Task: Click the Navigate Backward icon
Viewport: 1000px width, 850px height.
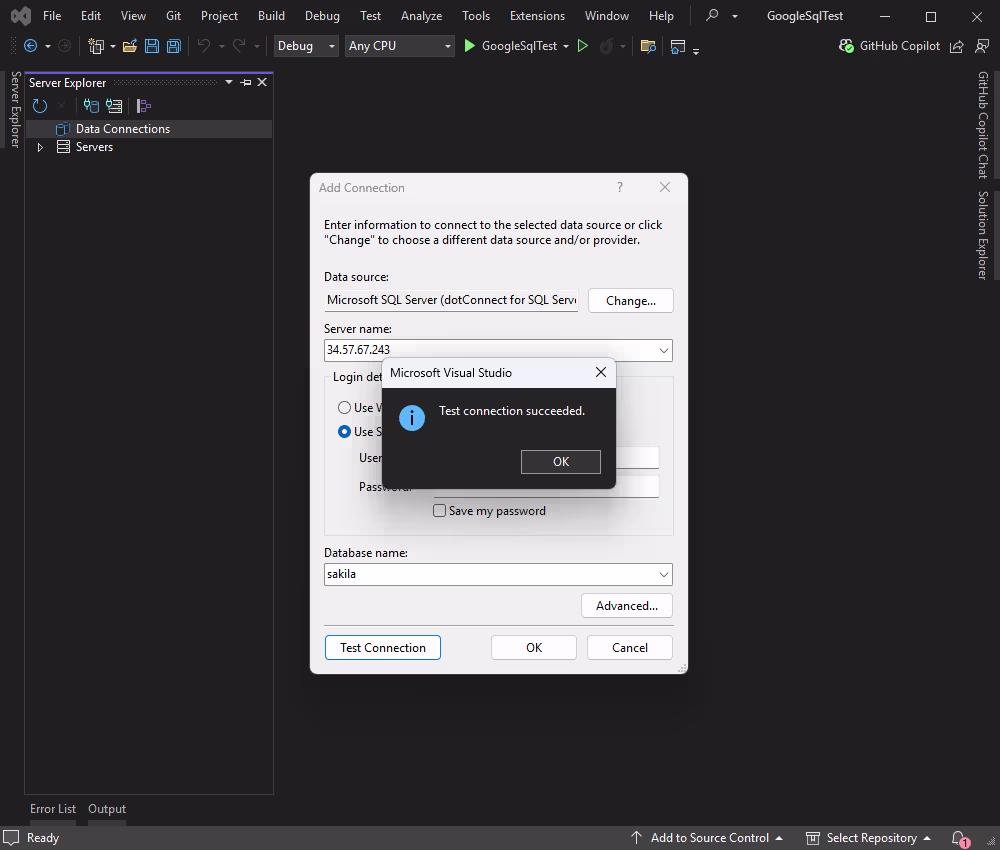Action: 30,45
